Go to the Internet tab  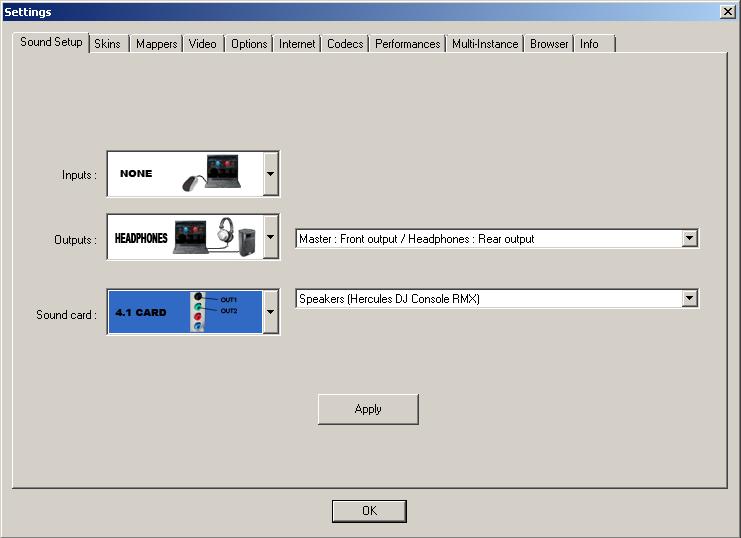click(x=297, y=44)
